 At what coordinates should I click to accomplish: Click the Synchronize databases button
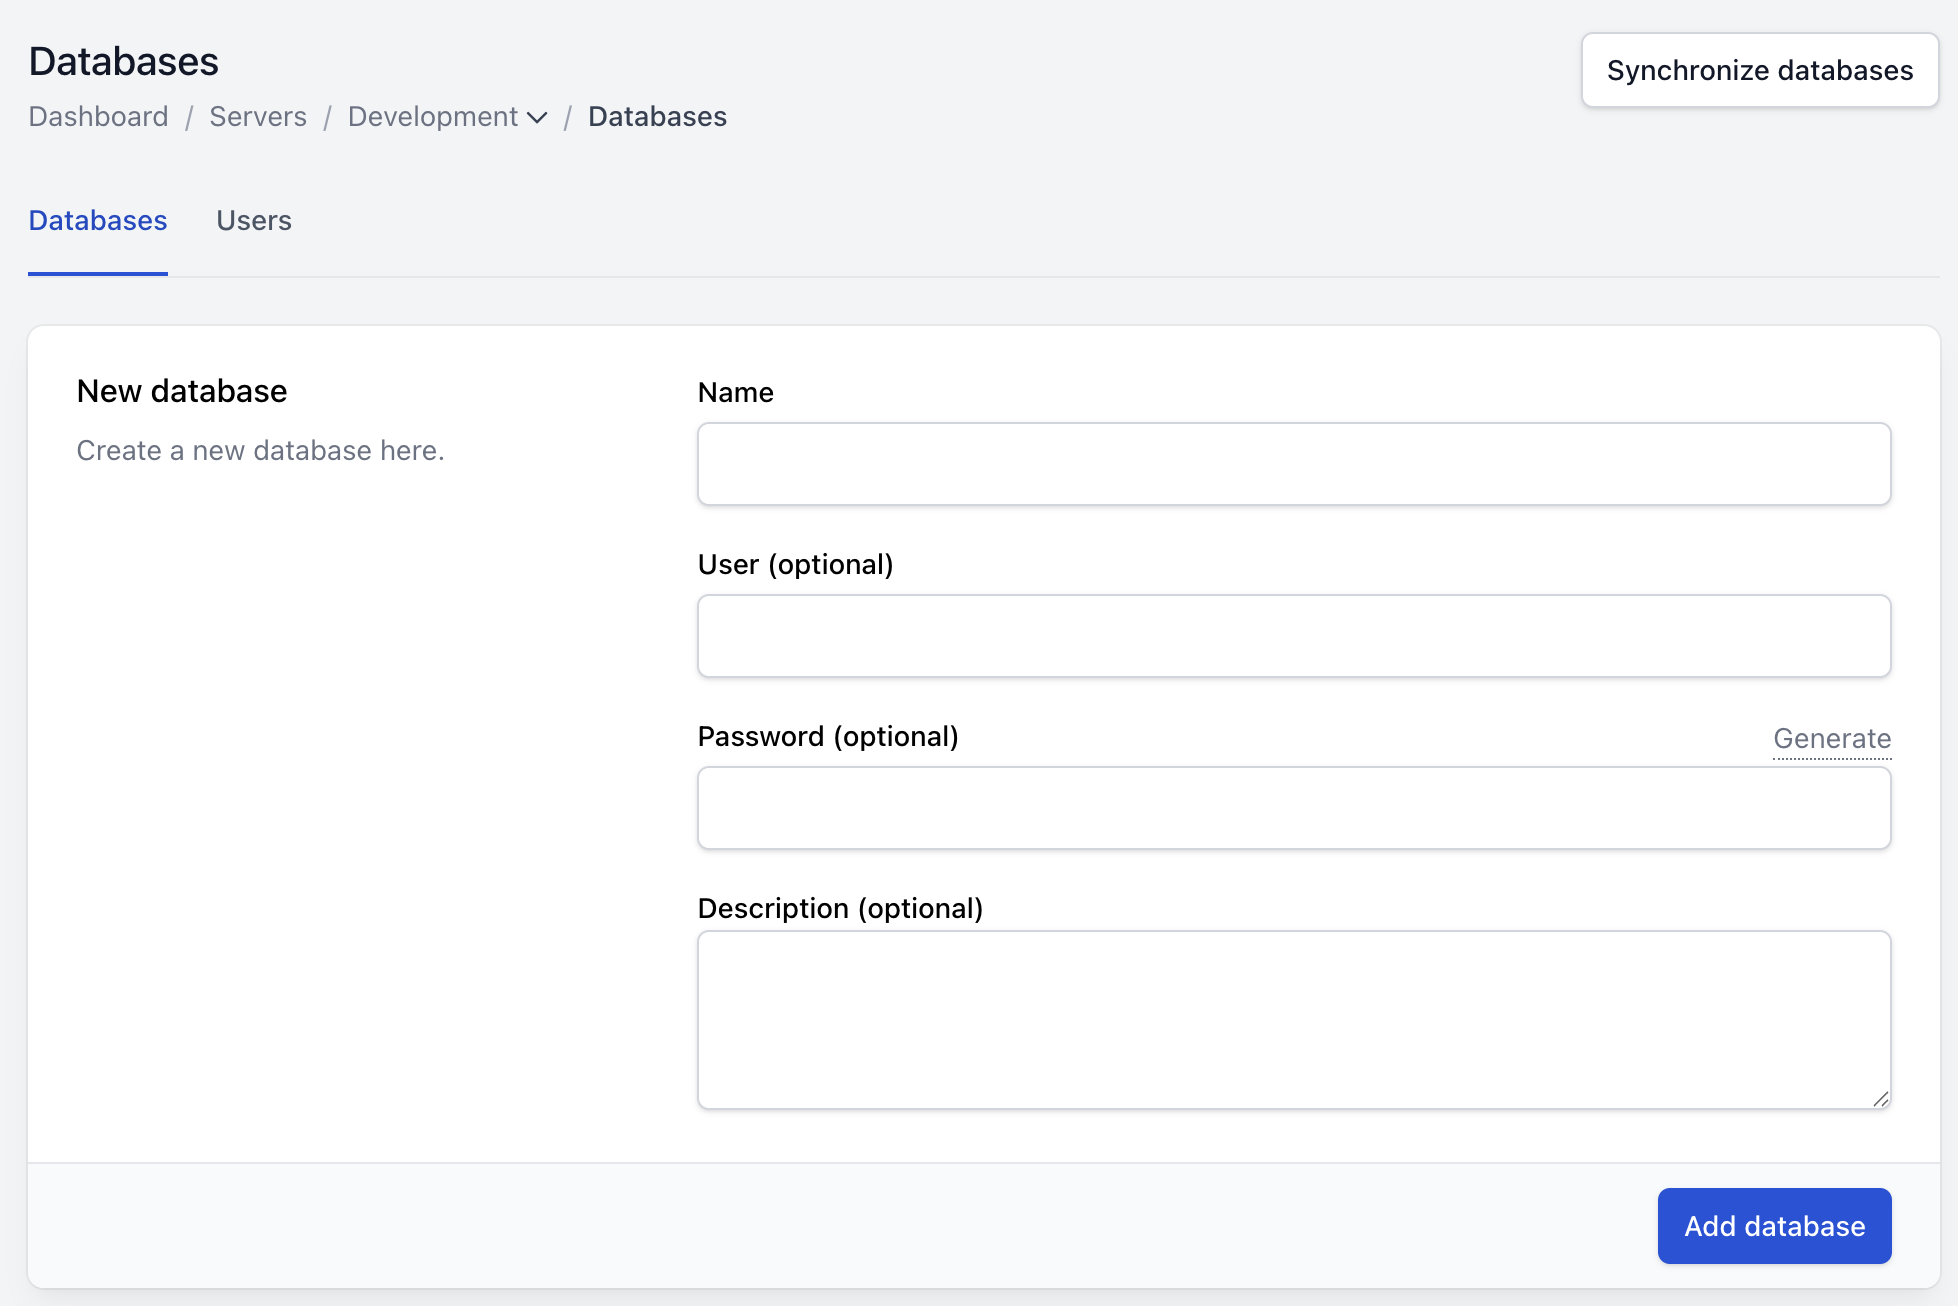(1759, 70)
